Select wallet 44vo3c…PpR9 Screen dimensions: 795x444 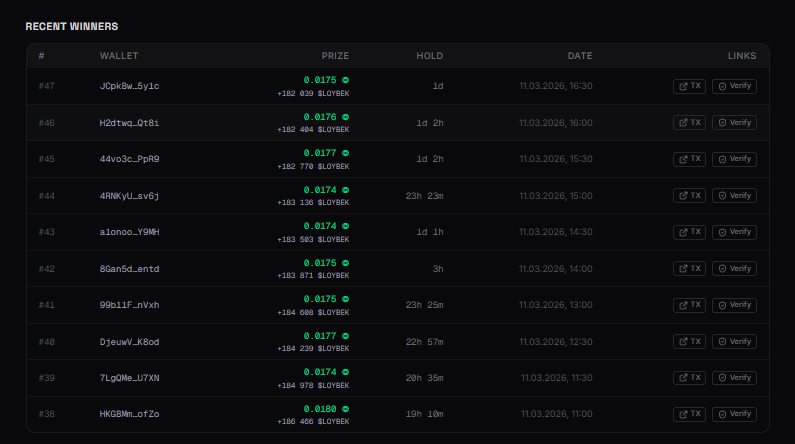129,159
